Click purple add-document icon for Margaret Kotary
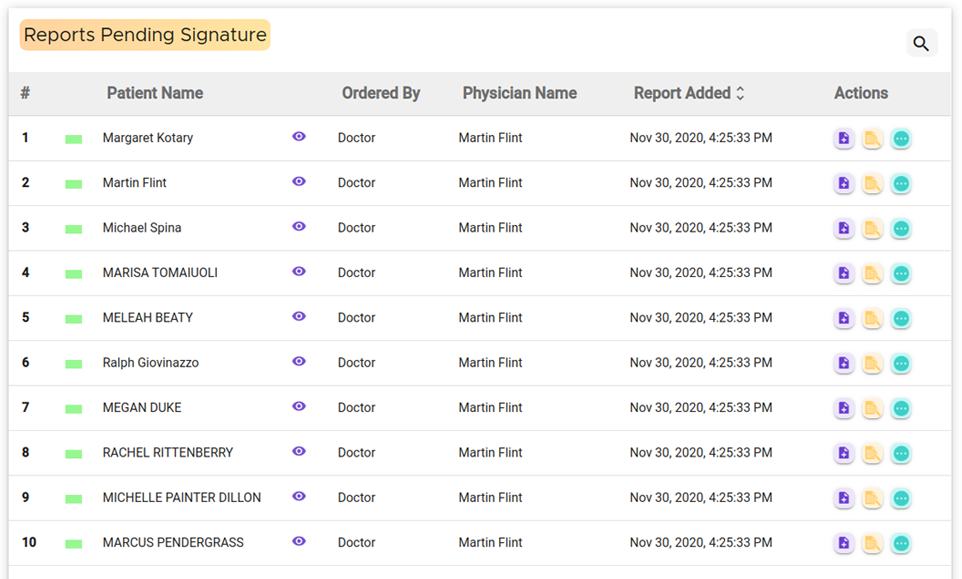Viewport: 962px width, 579px height. coord(844,139)
